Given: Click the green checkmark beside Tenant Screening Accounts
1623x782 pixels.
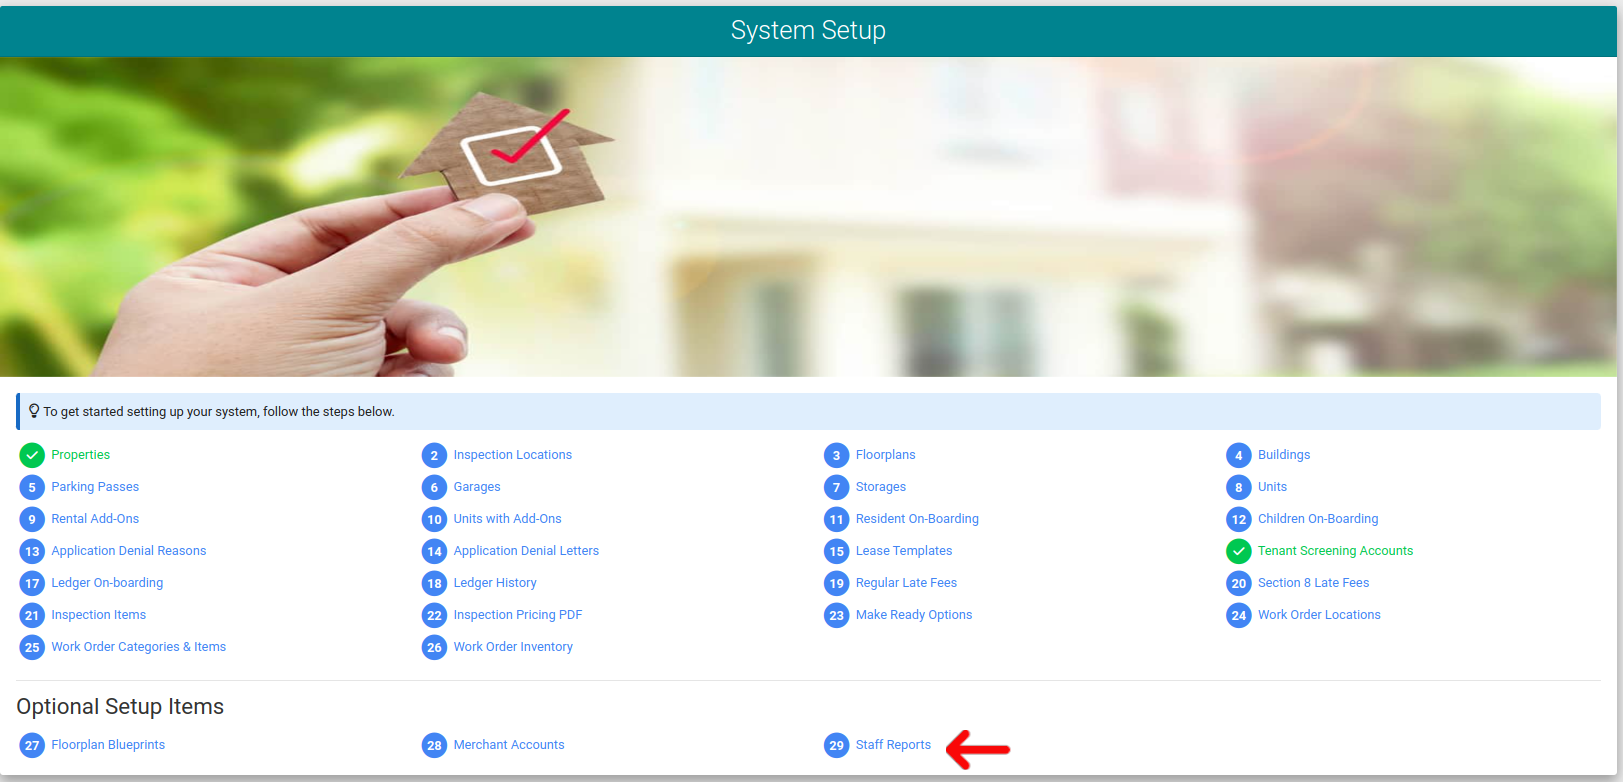Looking at the screenshot, I should point(1238,551).
